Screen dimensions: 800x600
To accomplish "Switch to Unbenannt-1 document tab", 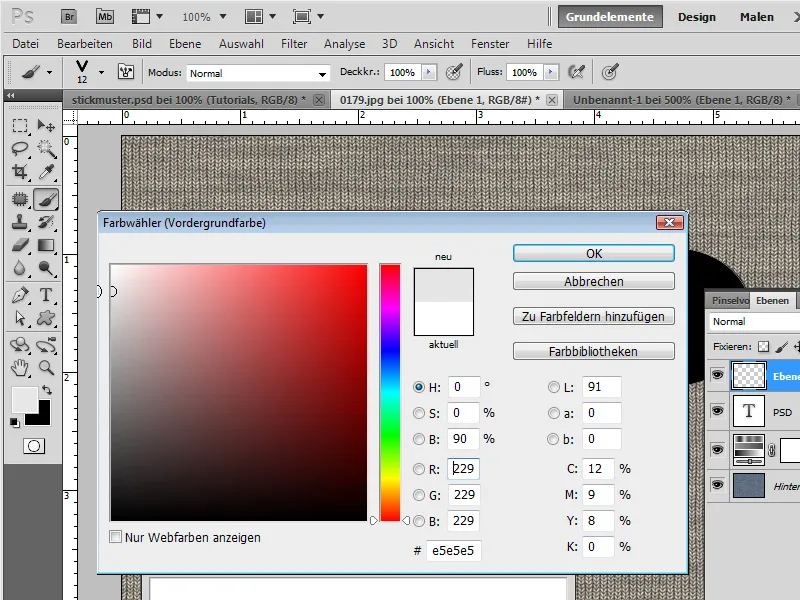I will [x=681, y=100].
